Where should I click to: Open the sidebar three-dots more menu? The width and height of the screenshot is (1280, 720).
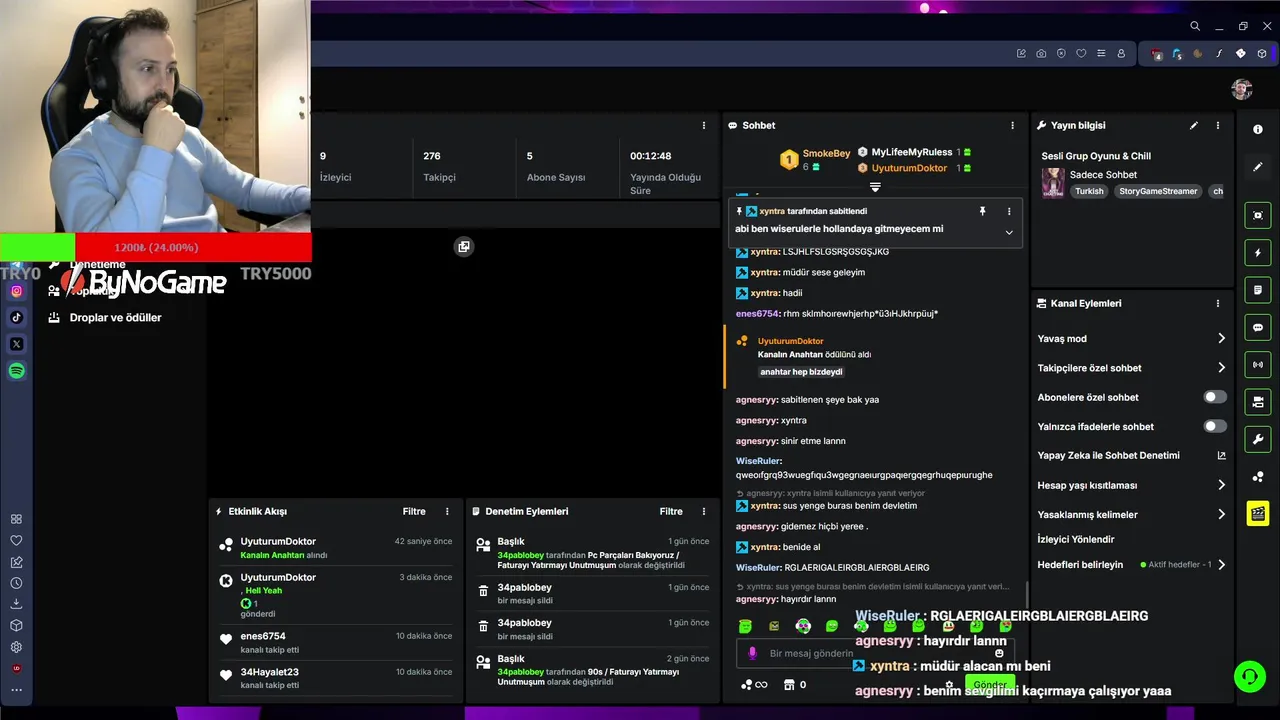point(16,690)
